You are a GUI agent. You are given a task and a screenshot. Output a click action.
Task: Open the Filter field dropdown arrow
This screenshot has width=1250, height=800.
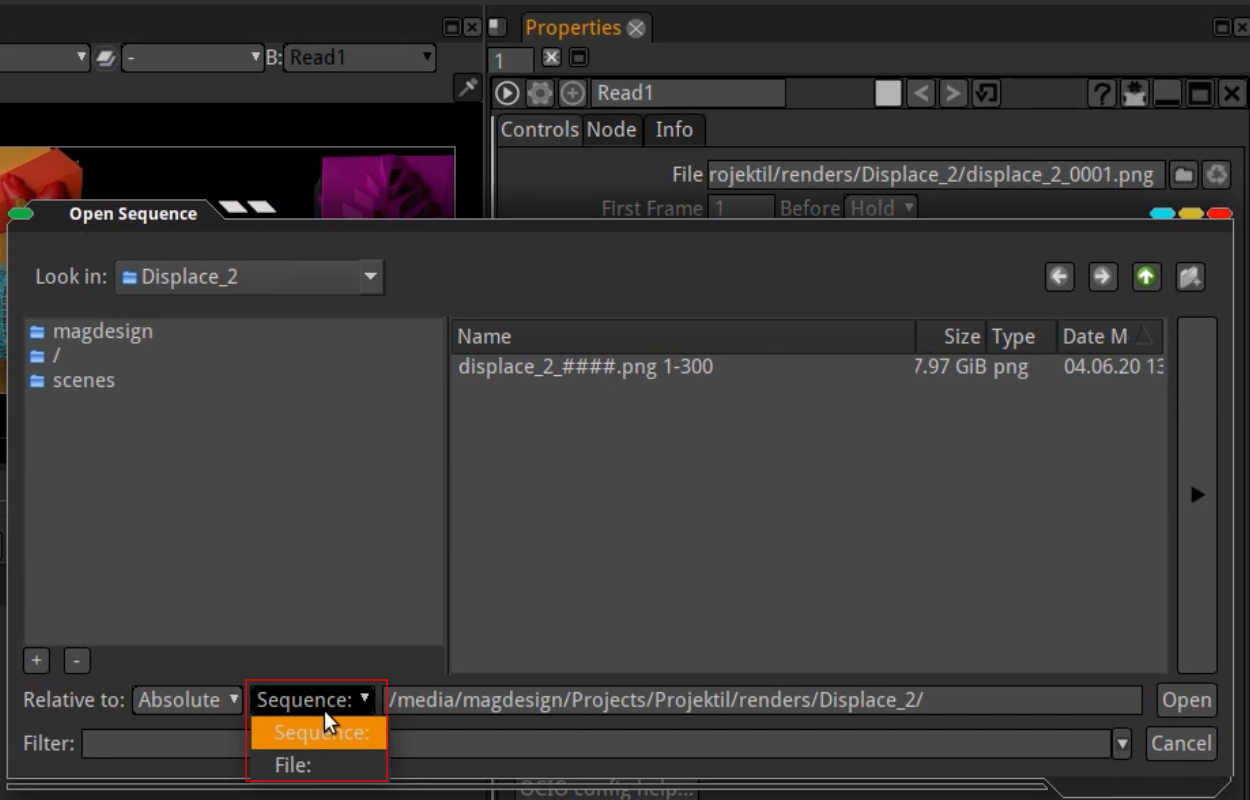pyautogui.click(x=1122, y=744)
